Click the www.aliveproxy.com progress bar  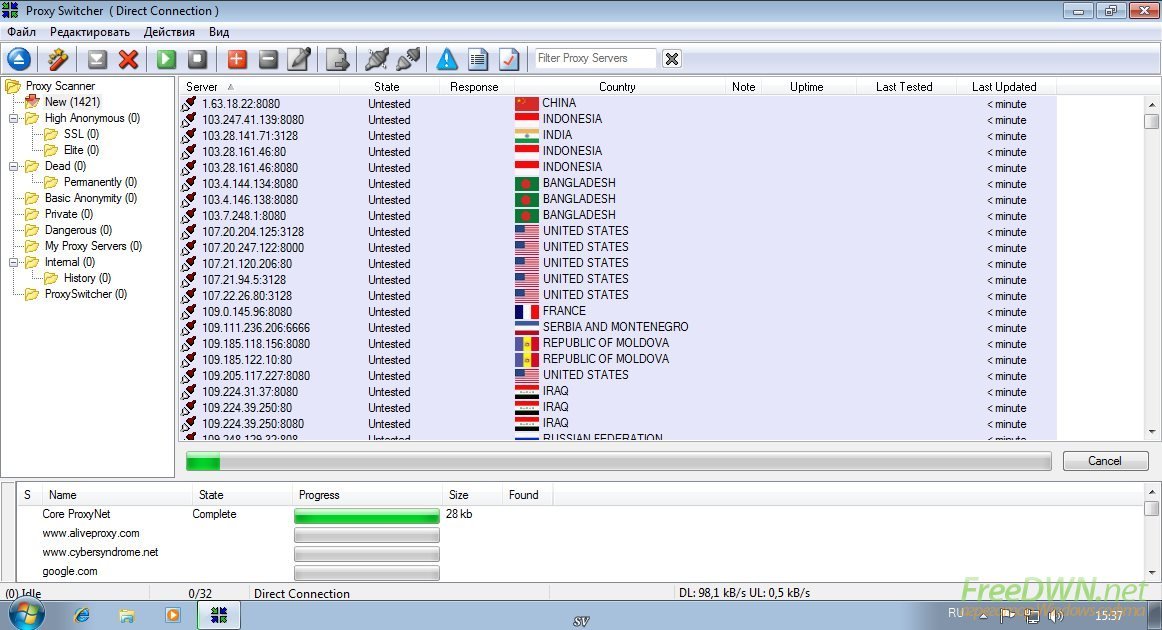(367, 534)
